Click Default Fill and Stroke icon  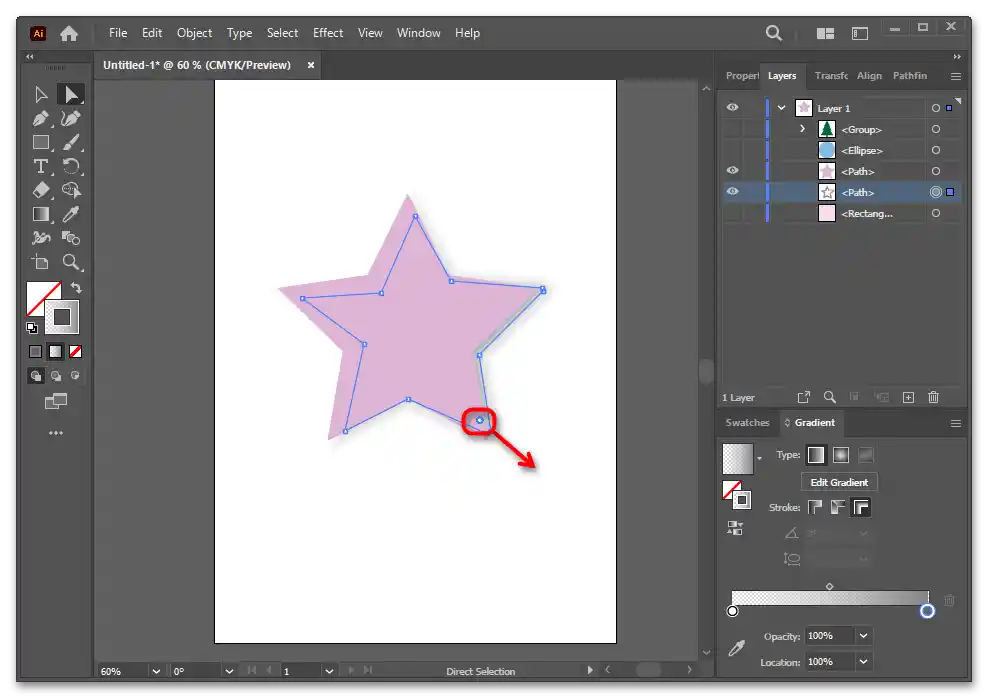click(32, 328)
